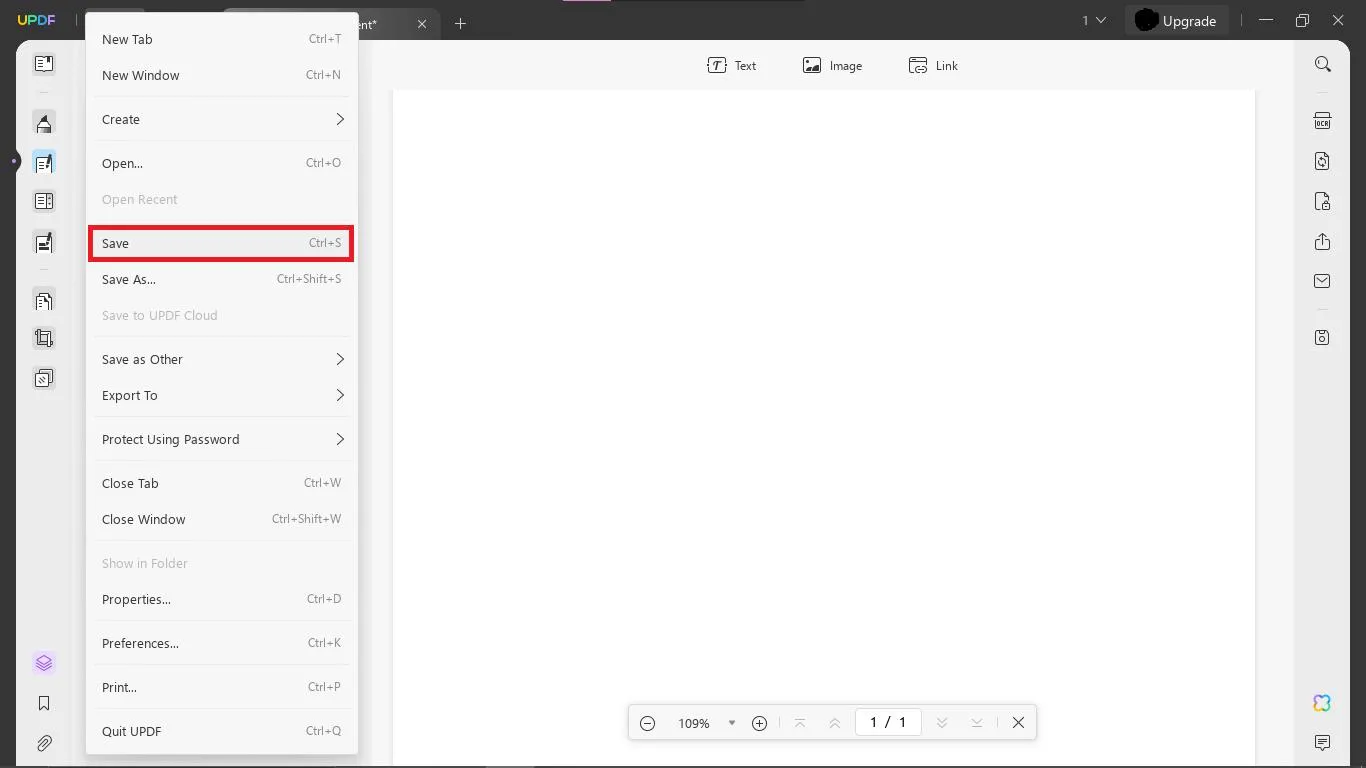Go to last page arrow
This screenshot has height=768, width=1366.
(976, 723)
